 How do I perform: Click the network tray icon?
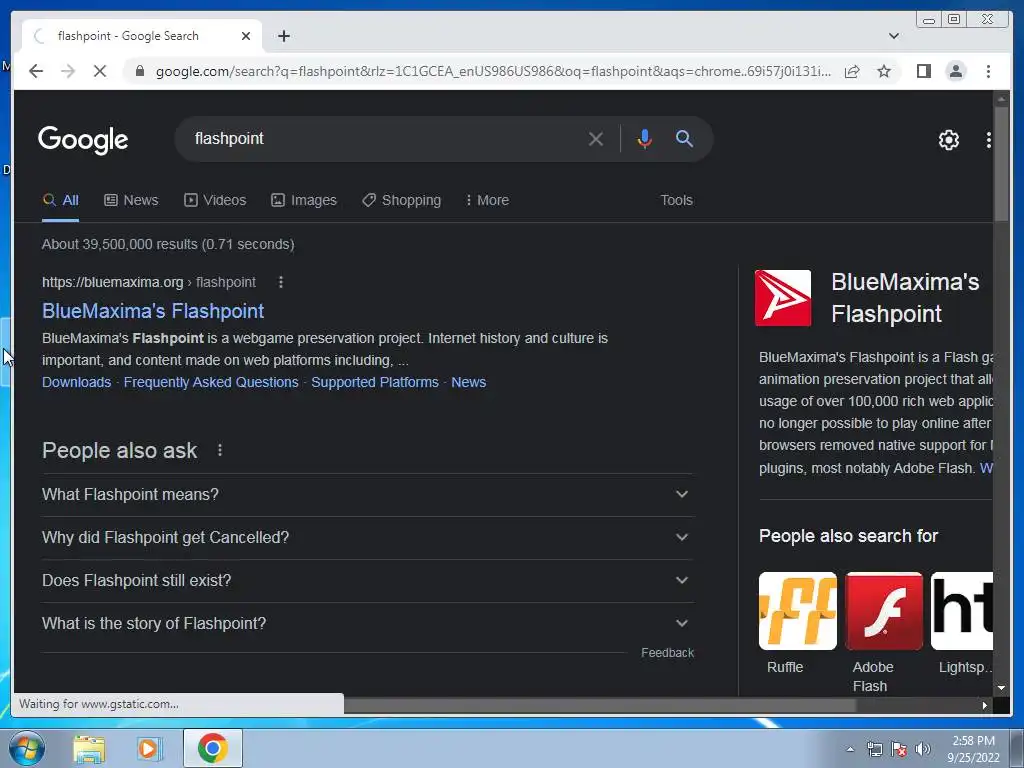[x=874, y=749]
